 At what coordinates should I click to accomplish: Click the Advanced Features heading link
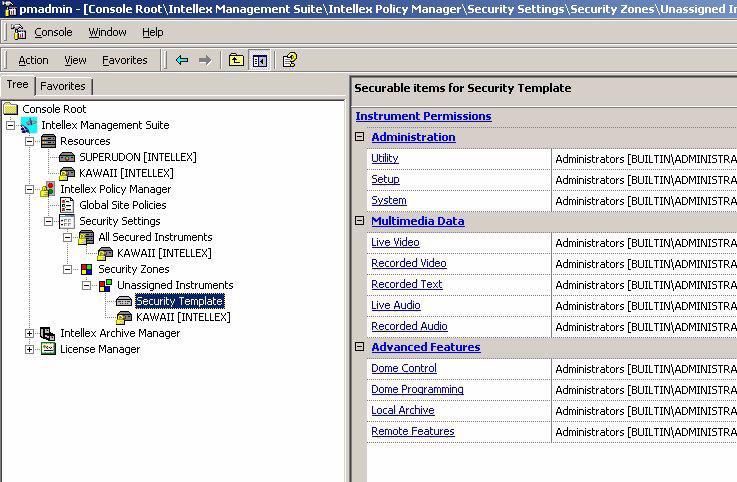click(x=426, y=348)
